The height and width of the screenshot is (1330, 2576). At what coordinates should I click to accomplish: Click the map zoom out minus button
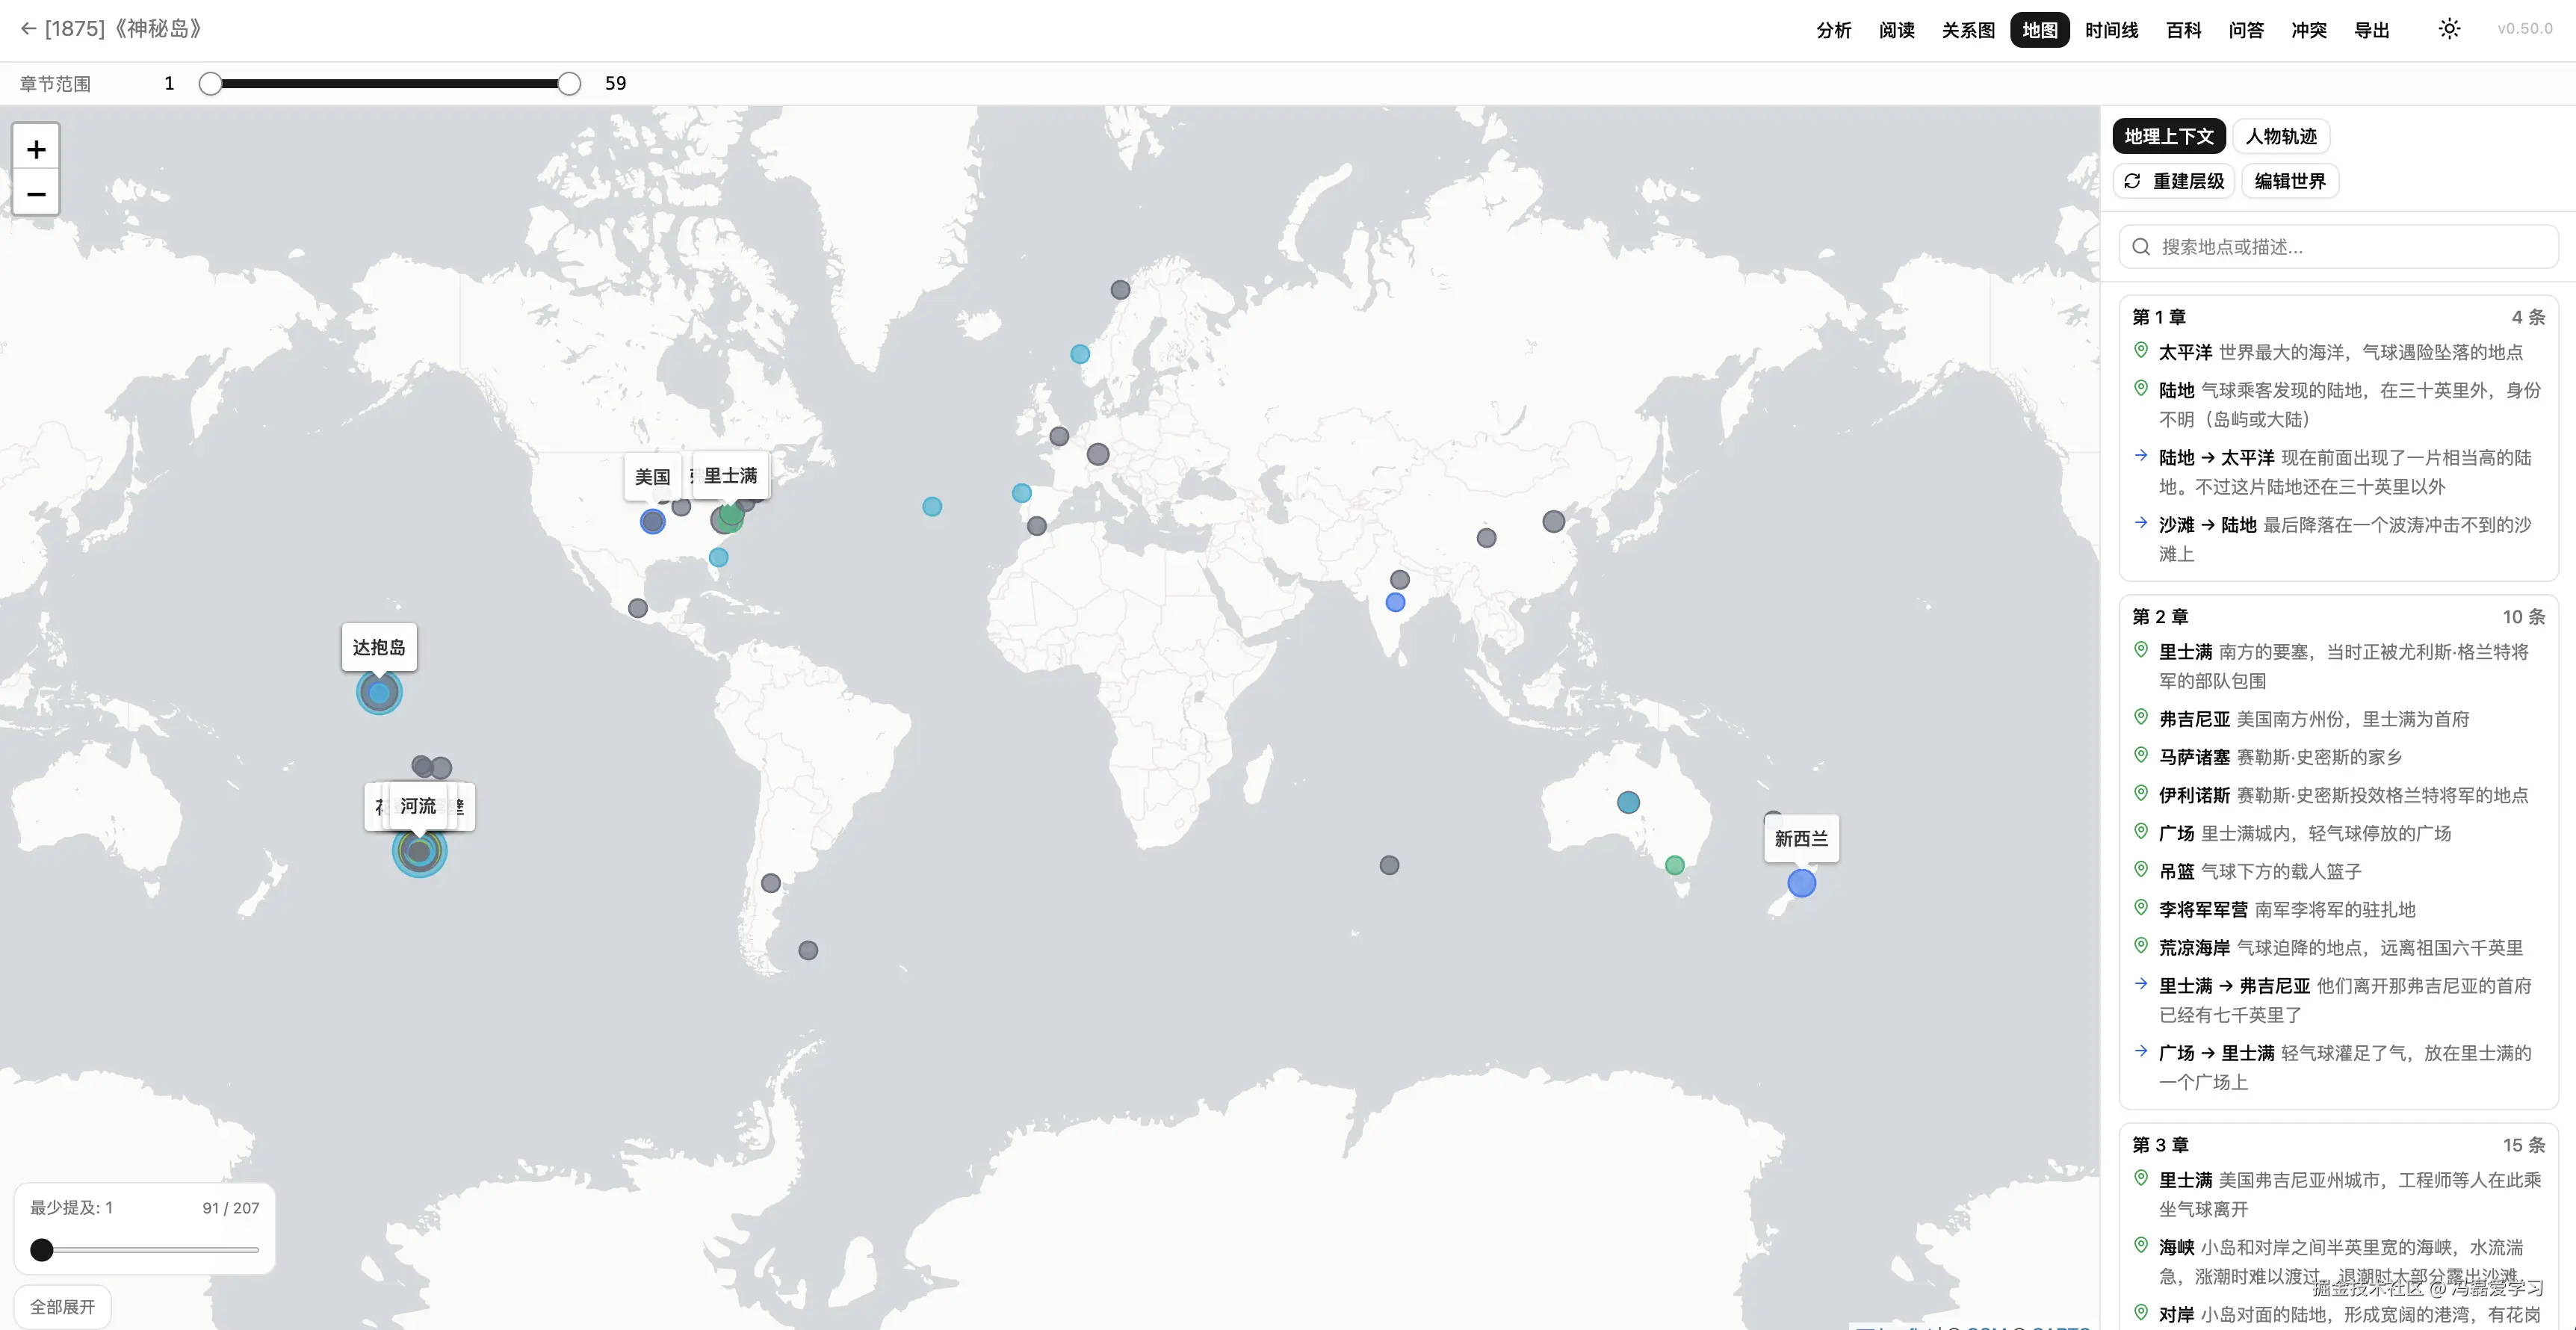point(36,193)
